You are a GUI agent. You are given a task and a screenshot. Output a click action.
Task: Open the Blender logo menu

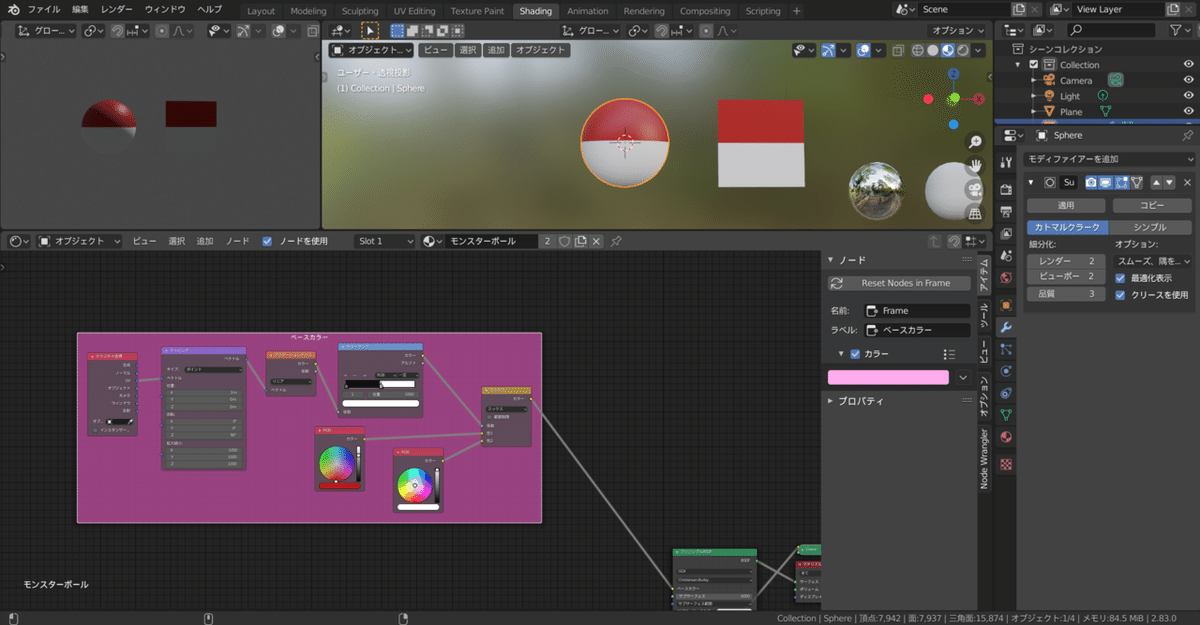pos(13,10)
